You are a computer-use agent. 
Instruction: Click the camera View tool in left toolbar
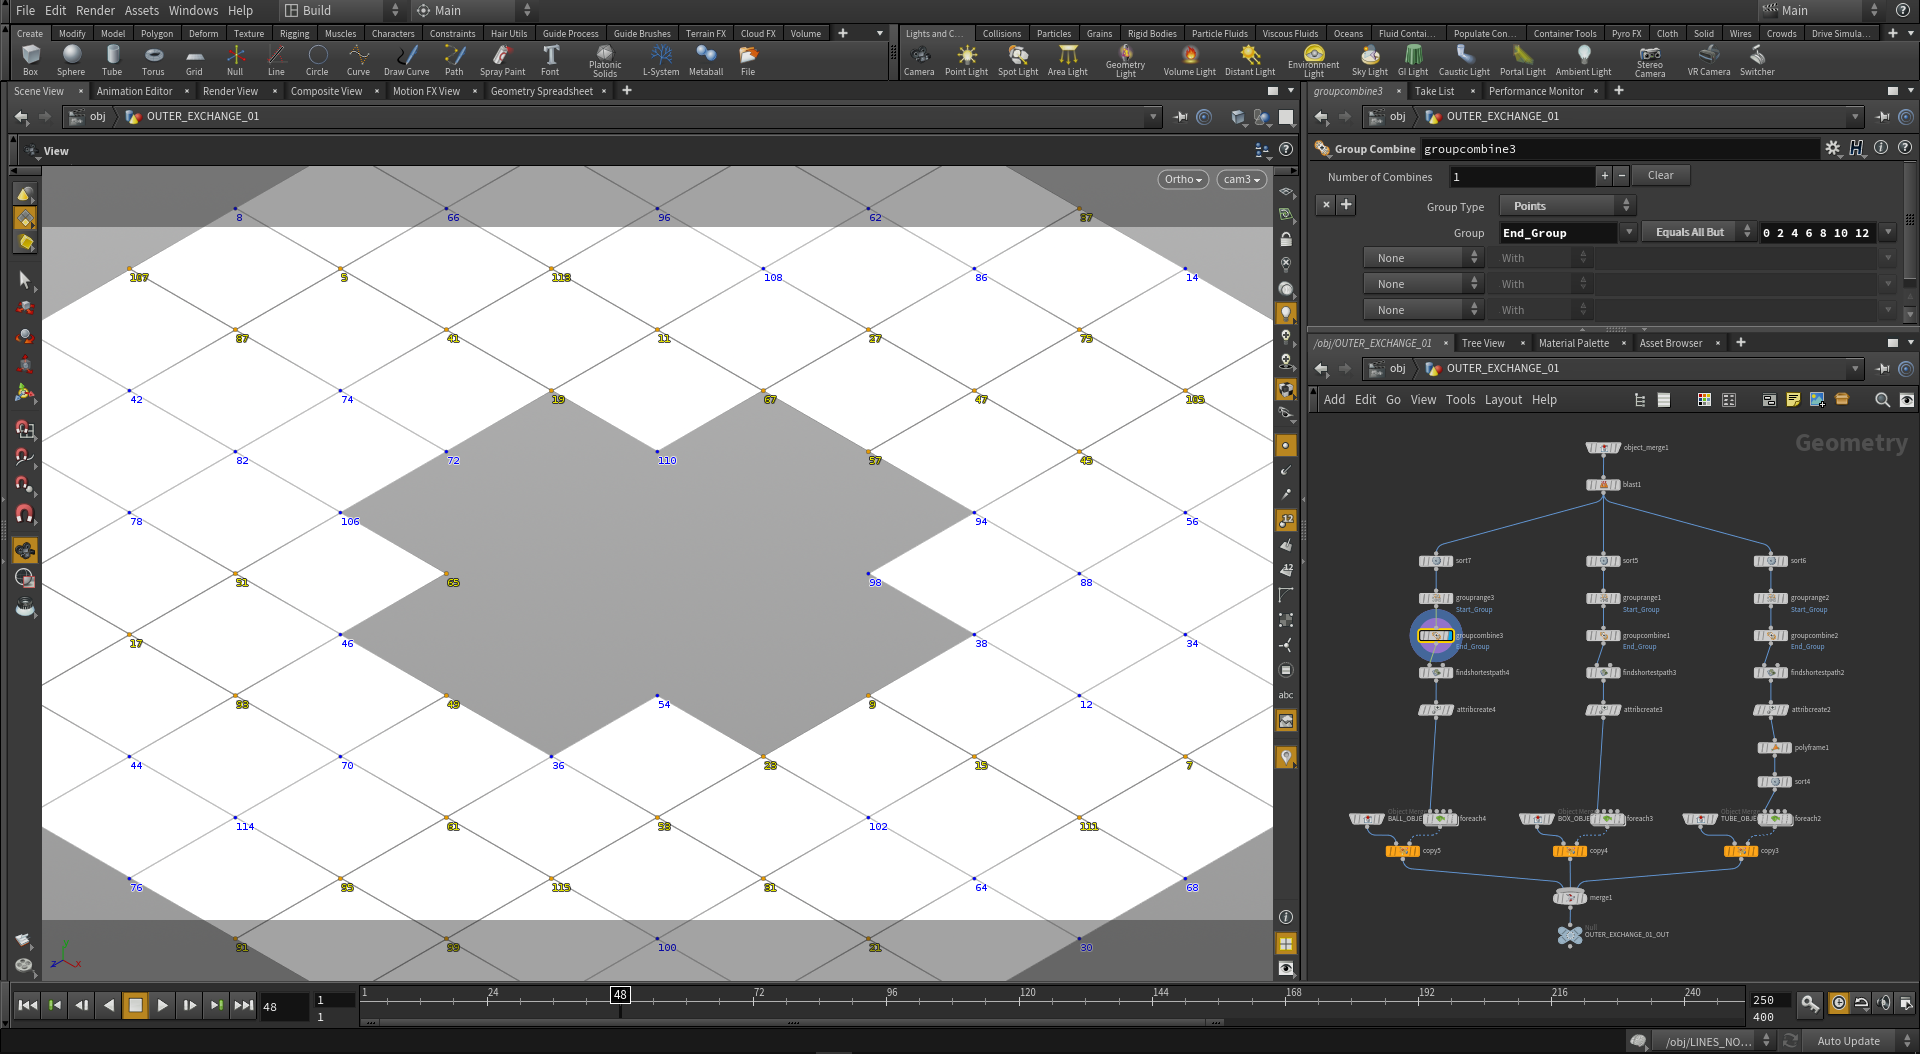[25, 550]
